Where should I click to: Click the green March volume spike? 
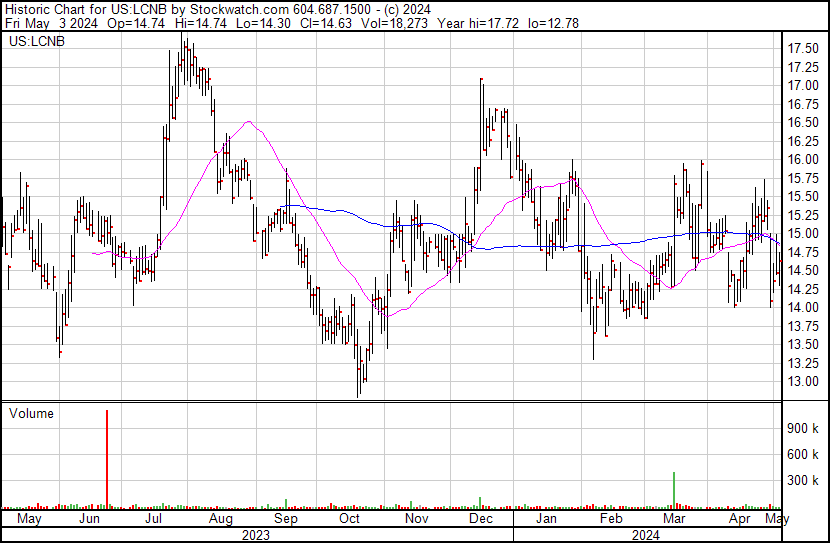pos(674,490)
